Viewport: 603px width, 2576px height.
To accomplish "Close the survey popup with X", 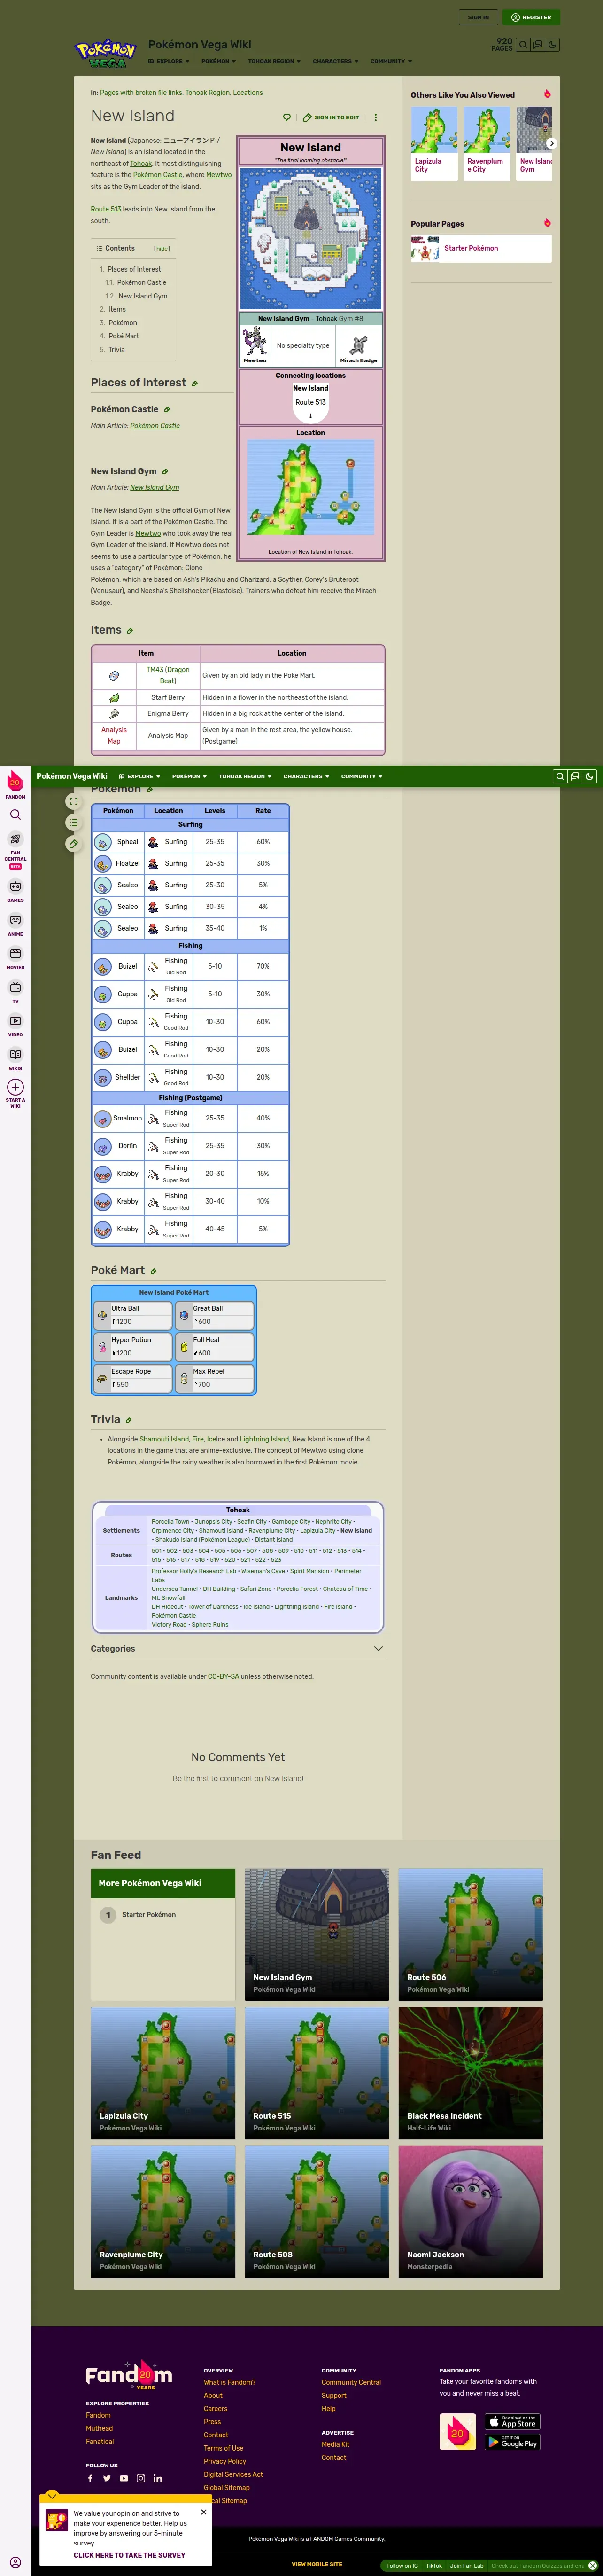I will [x=203, y=2512].
